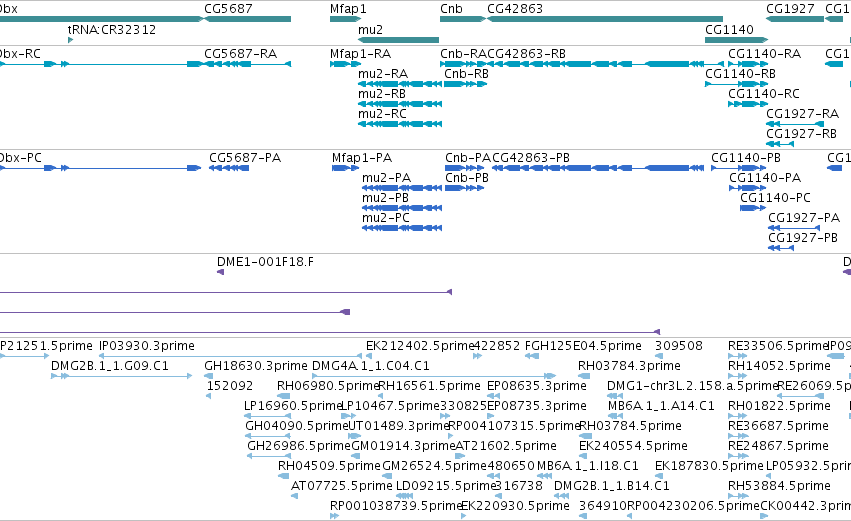Select the RH14052.5prime EST
851x521 pixels.
(x=737, y=376)
